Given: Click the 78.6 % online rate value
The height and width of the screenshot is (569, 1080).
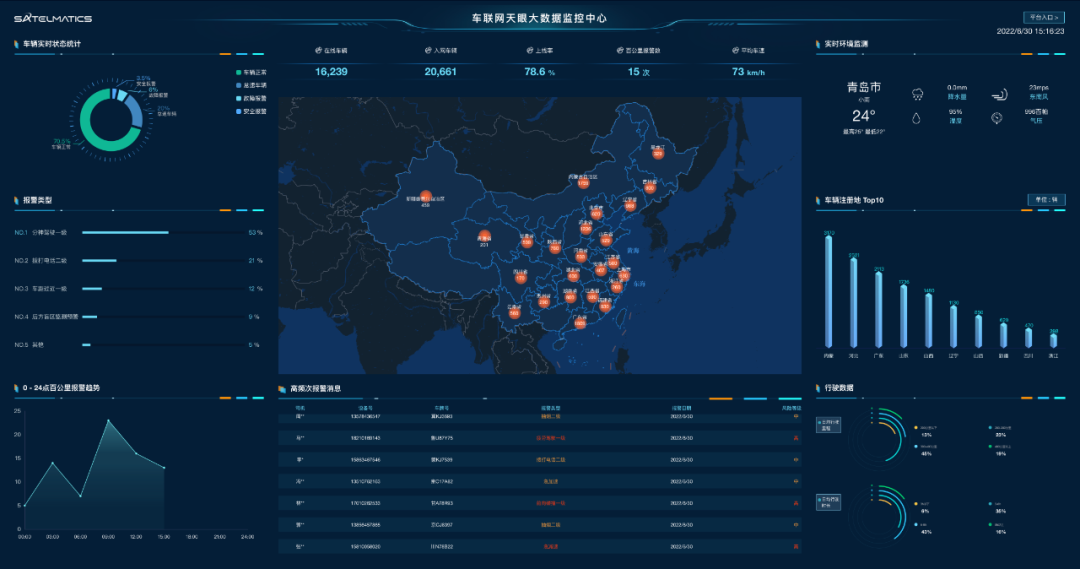Looking at the screenshot, I should coord(539,72).
